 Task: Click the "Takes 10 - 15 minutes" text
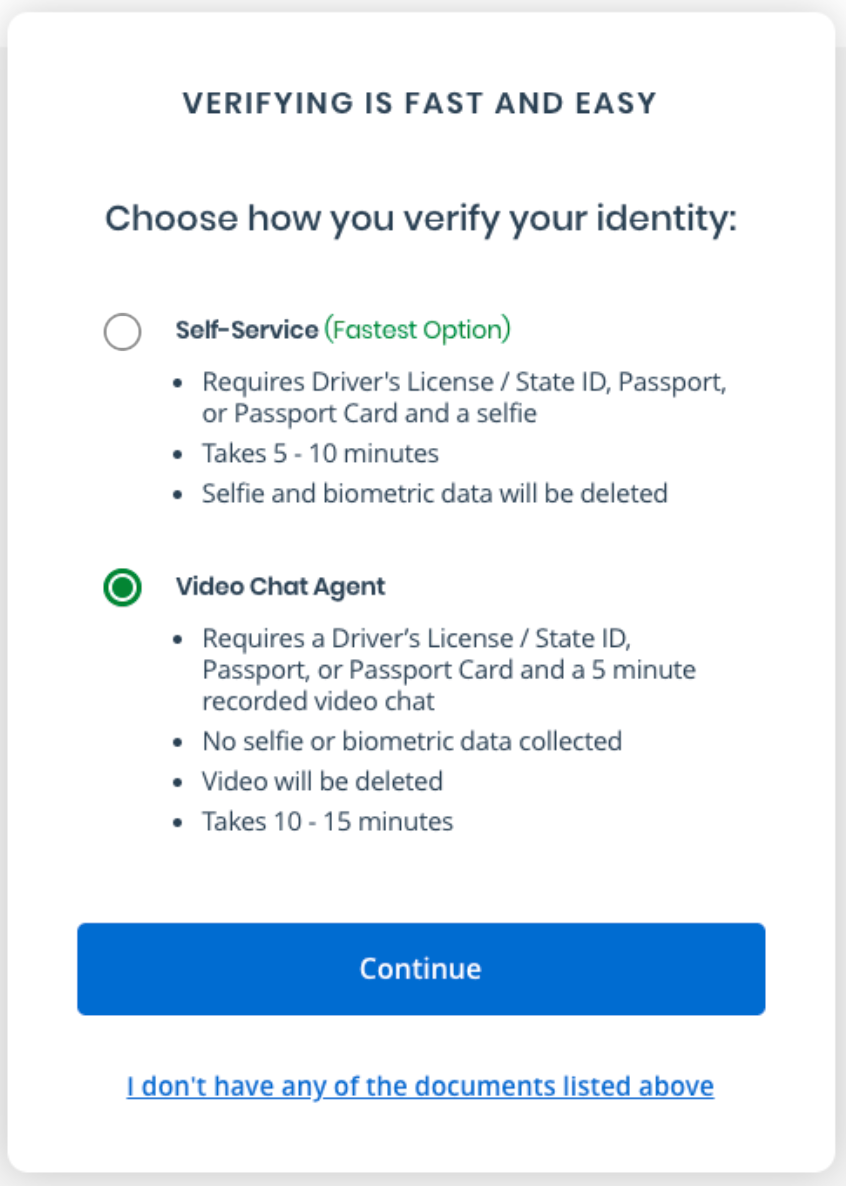(x=327, y=821)
